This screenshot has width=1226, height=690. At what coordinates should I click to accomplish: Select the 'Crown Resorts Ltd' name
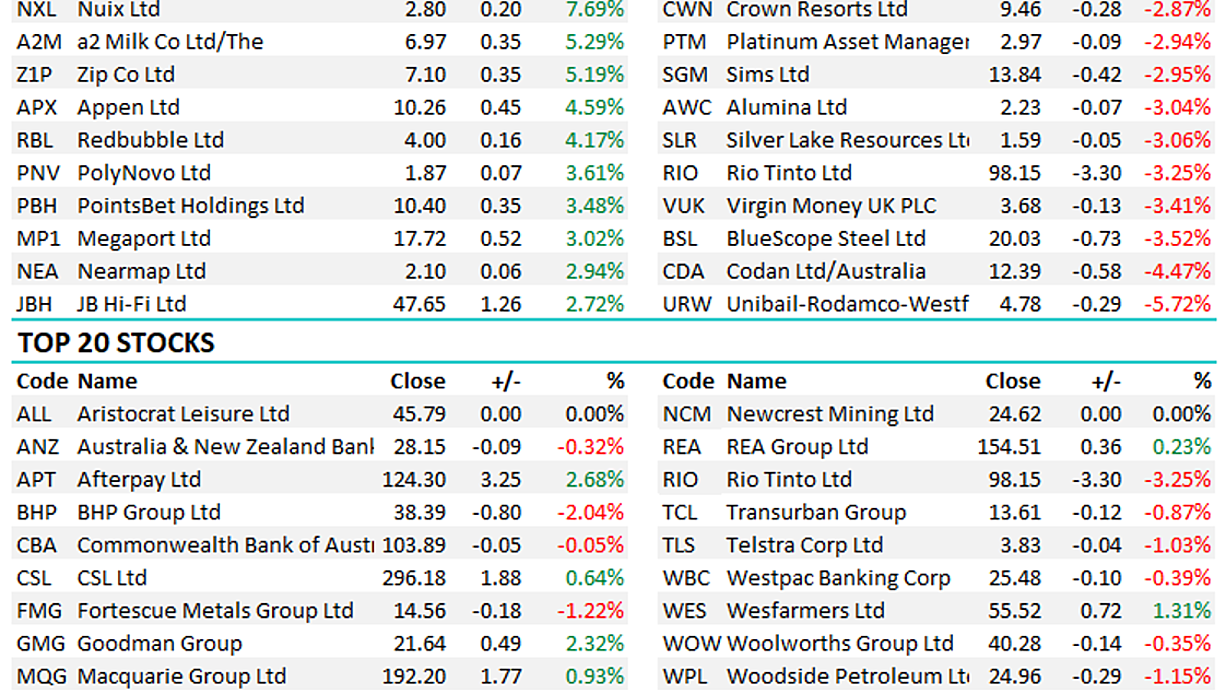pos(817,10)
